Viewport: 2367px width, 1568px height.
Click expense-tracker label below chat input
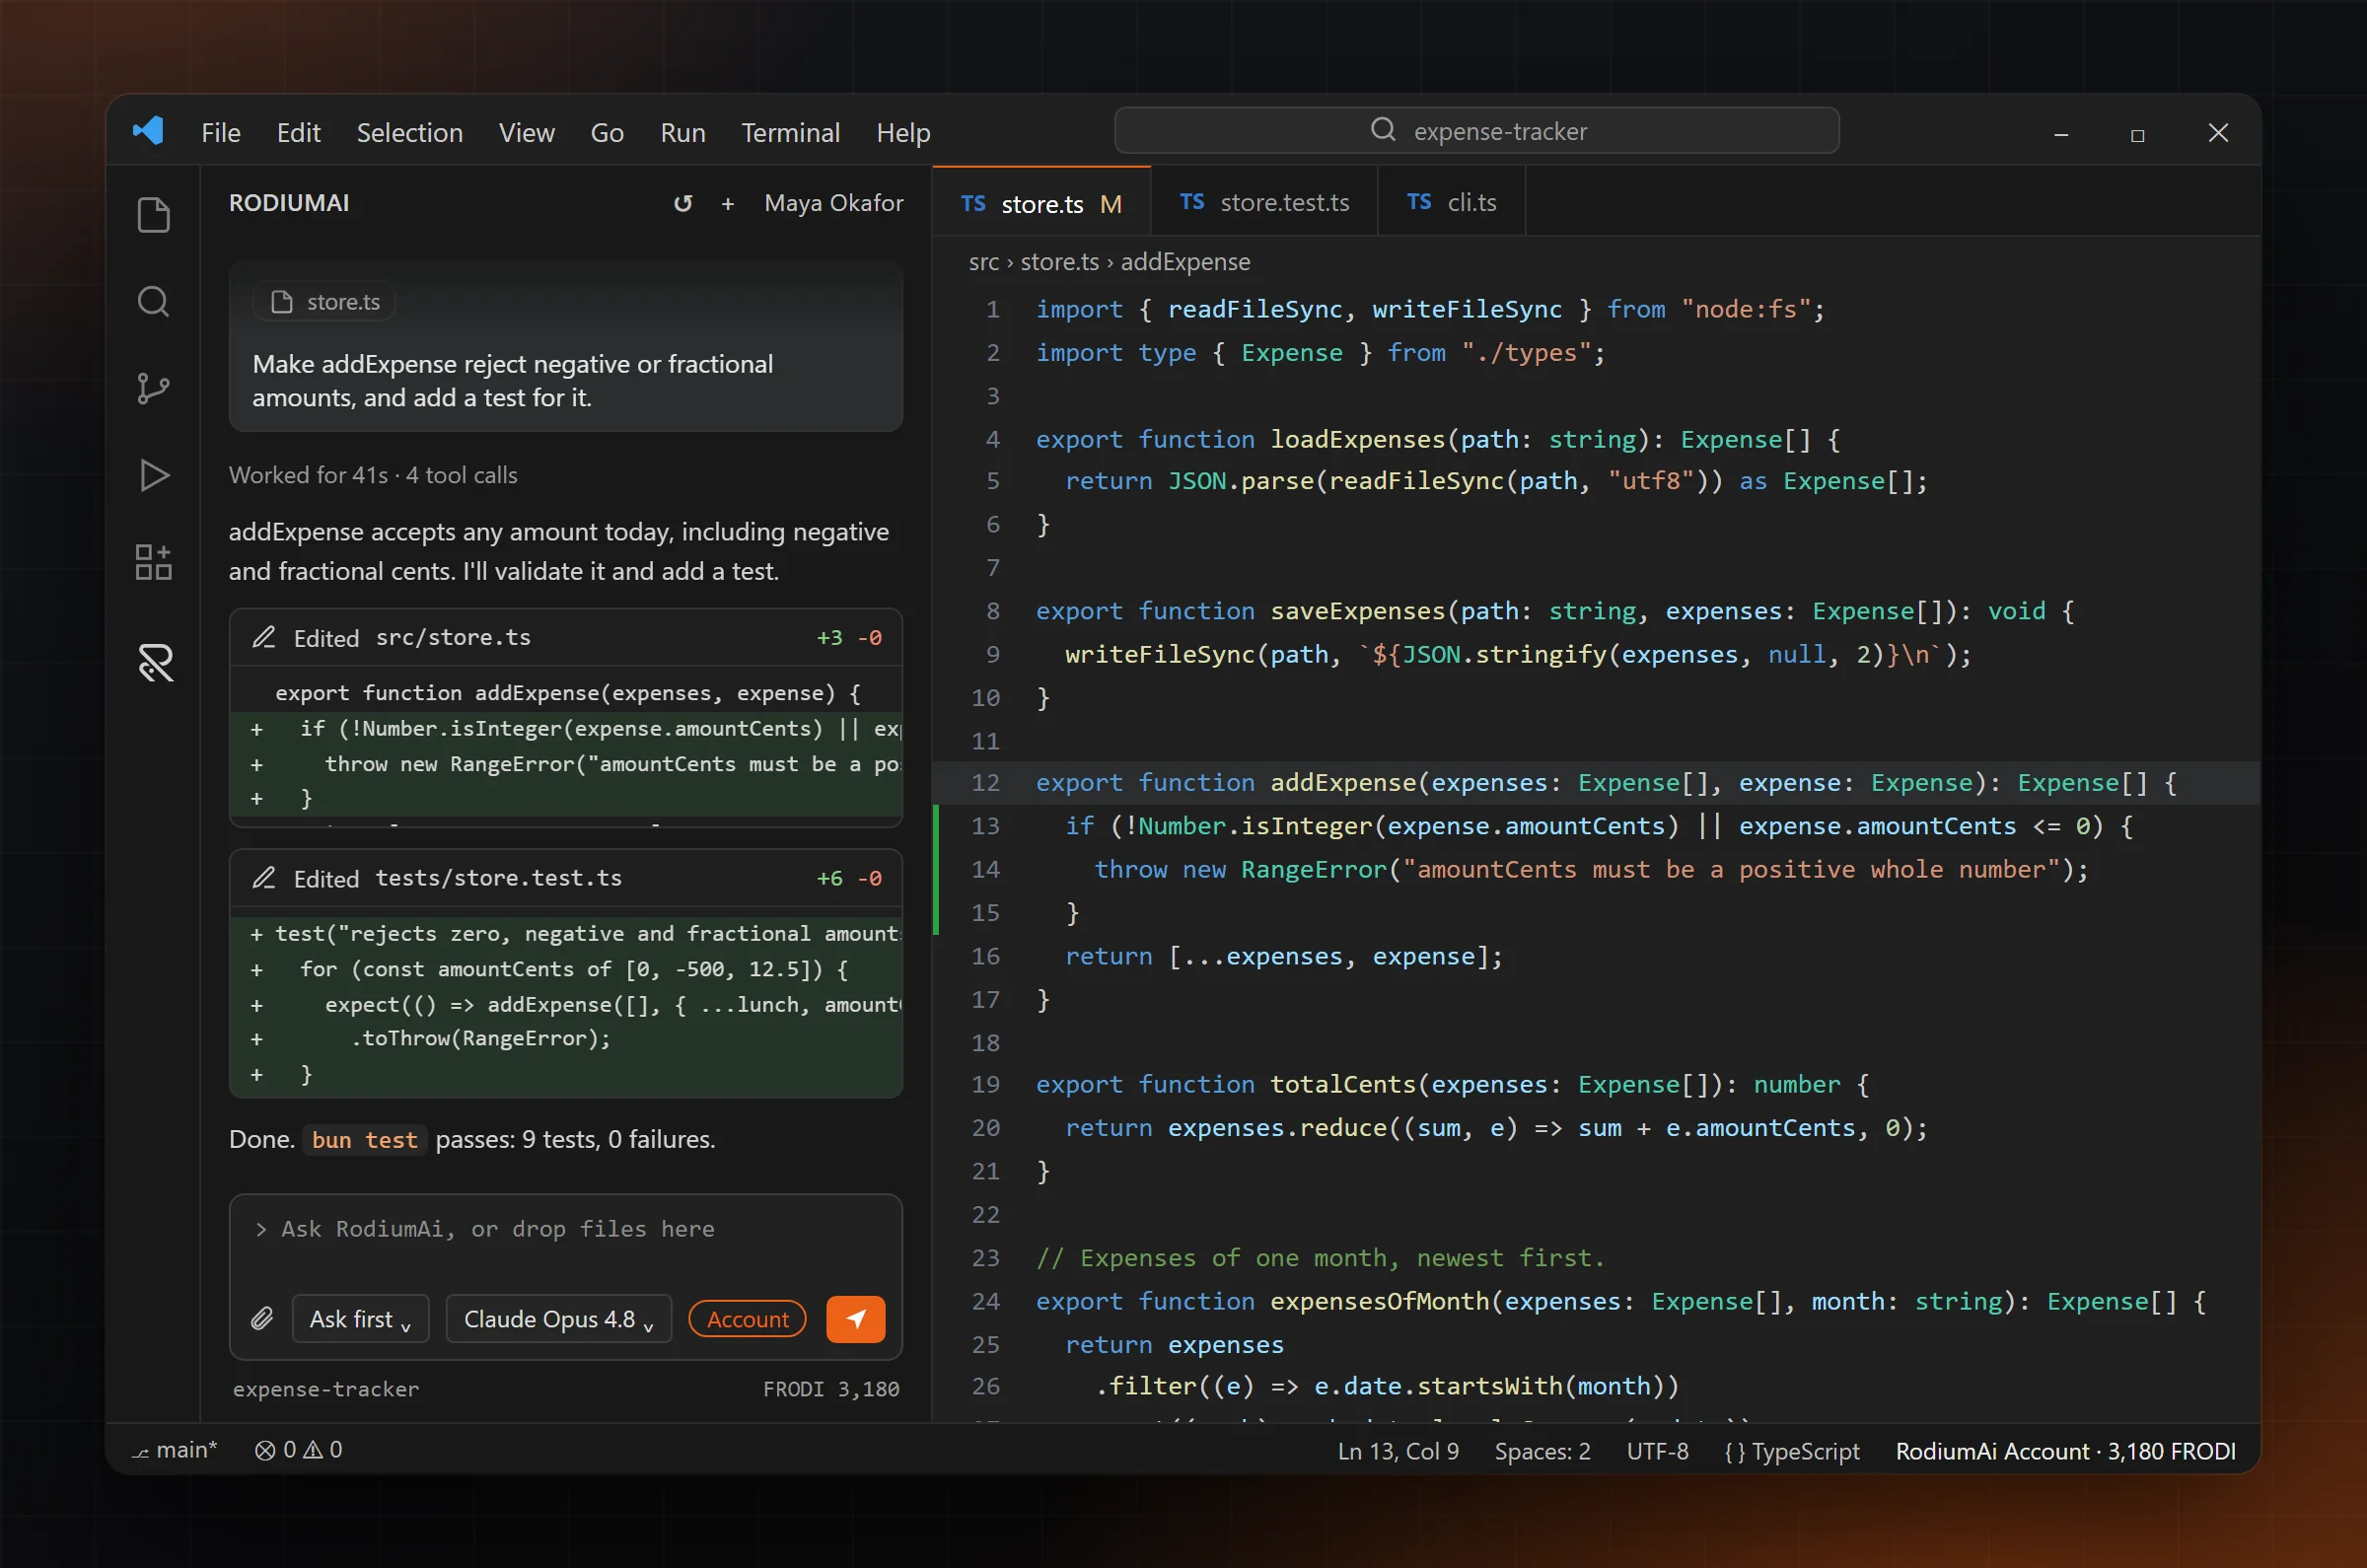tap(326, 1389)
